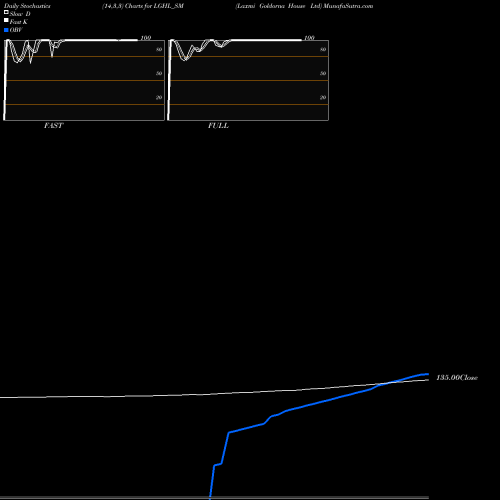Click the FULL stochastic chart panel
Screen dimensions: 500x500
[248, 80]
